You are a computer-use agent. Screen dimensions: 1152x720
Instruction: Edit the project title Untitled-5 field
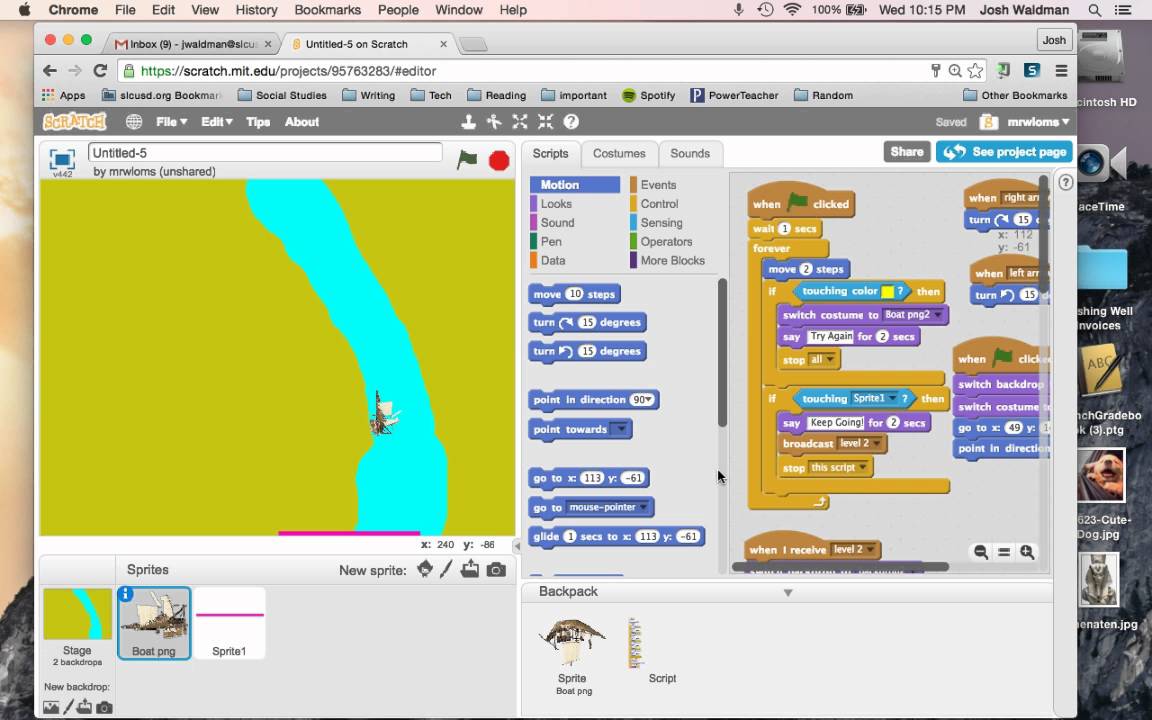point(265,153)
